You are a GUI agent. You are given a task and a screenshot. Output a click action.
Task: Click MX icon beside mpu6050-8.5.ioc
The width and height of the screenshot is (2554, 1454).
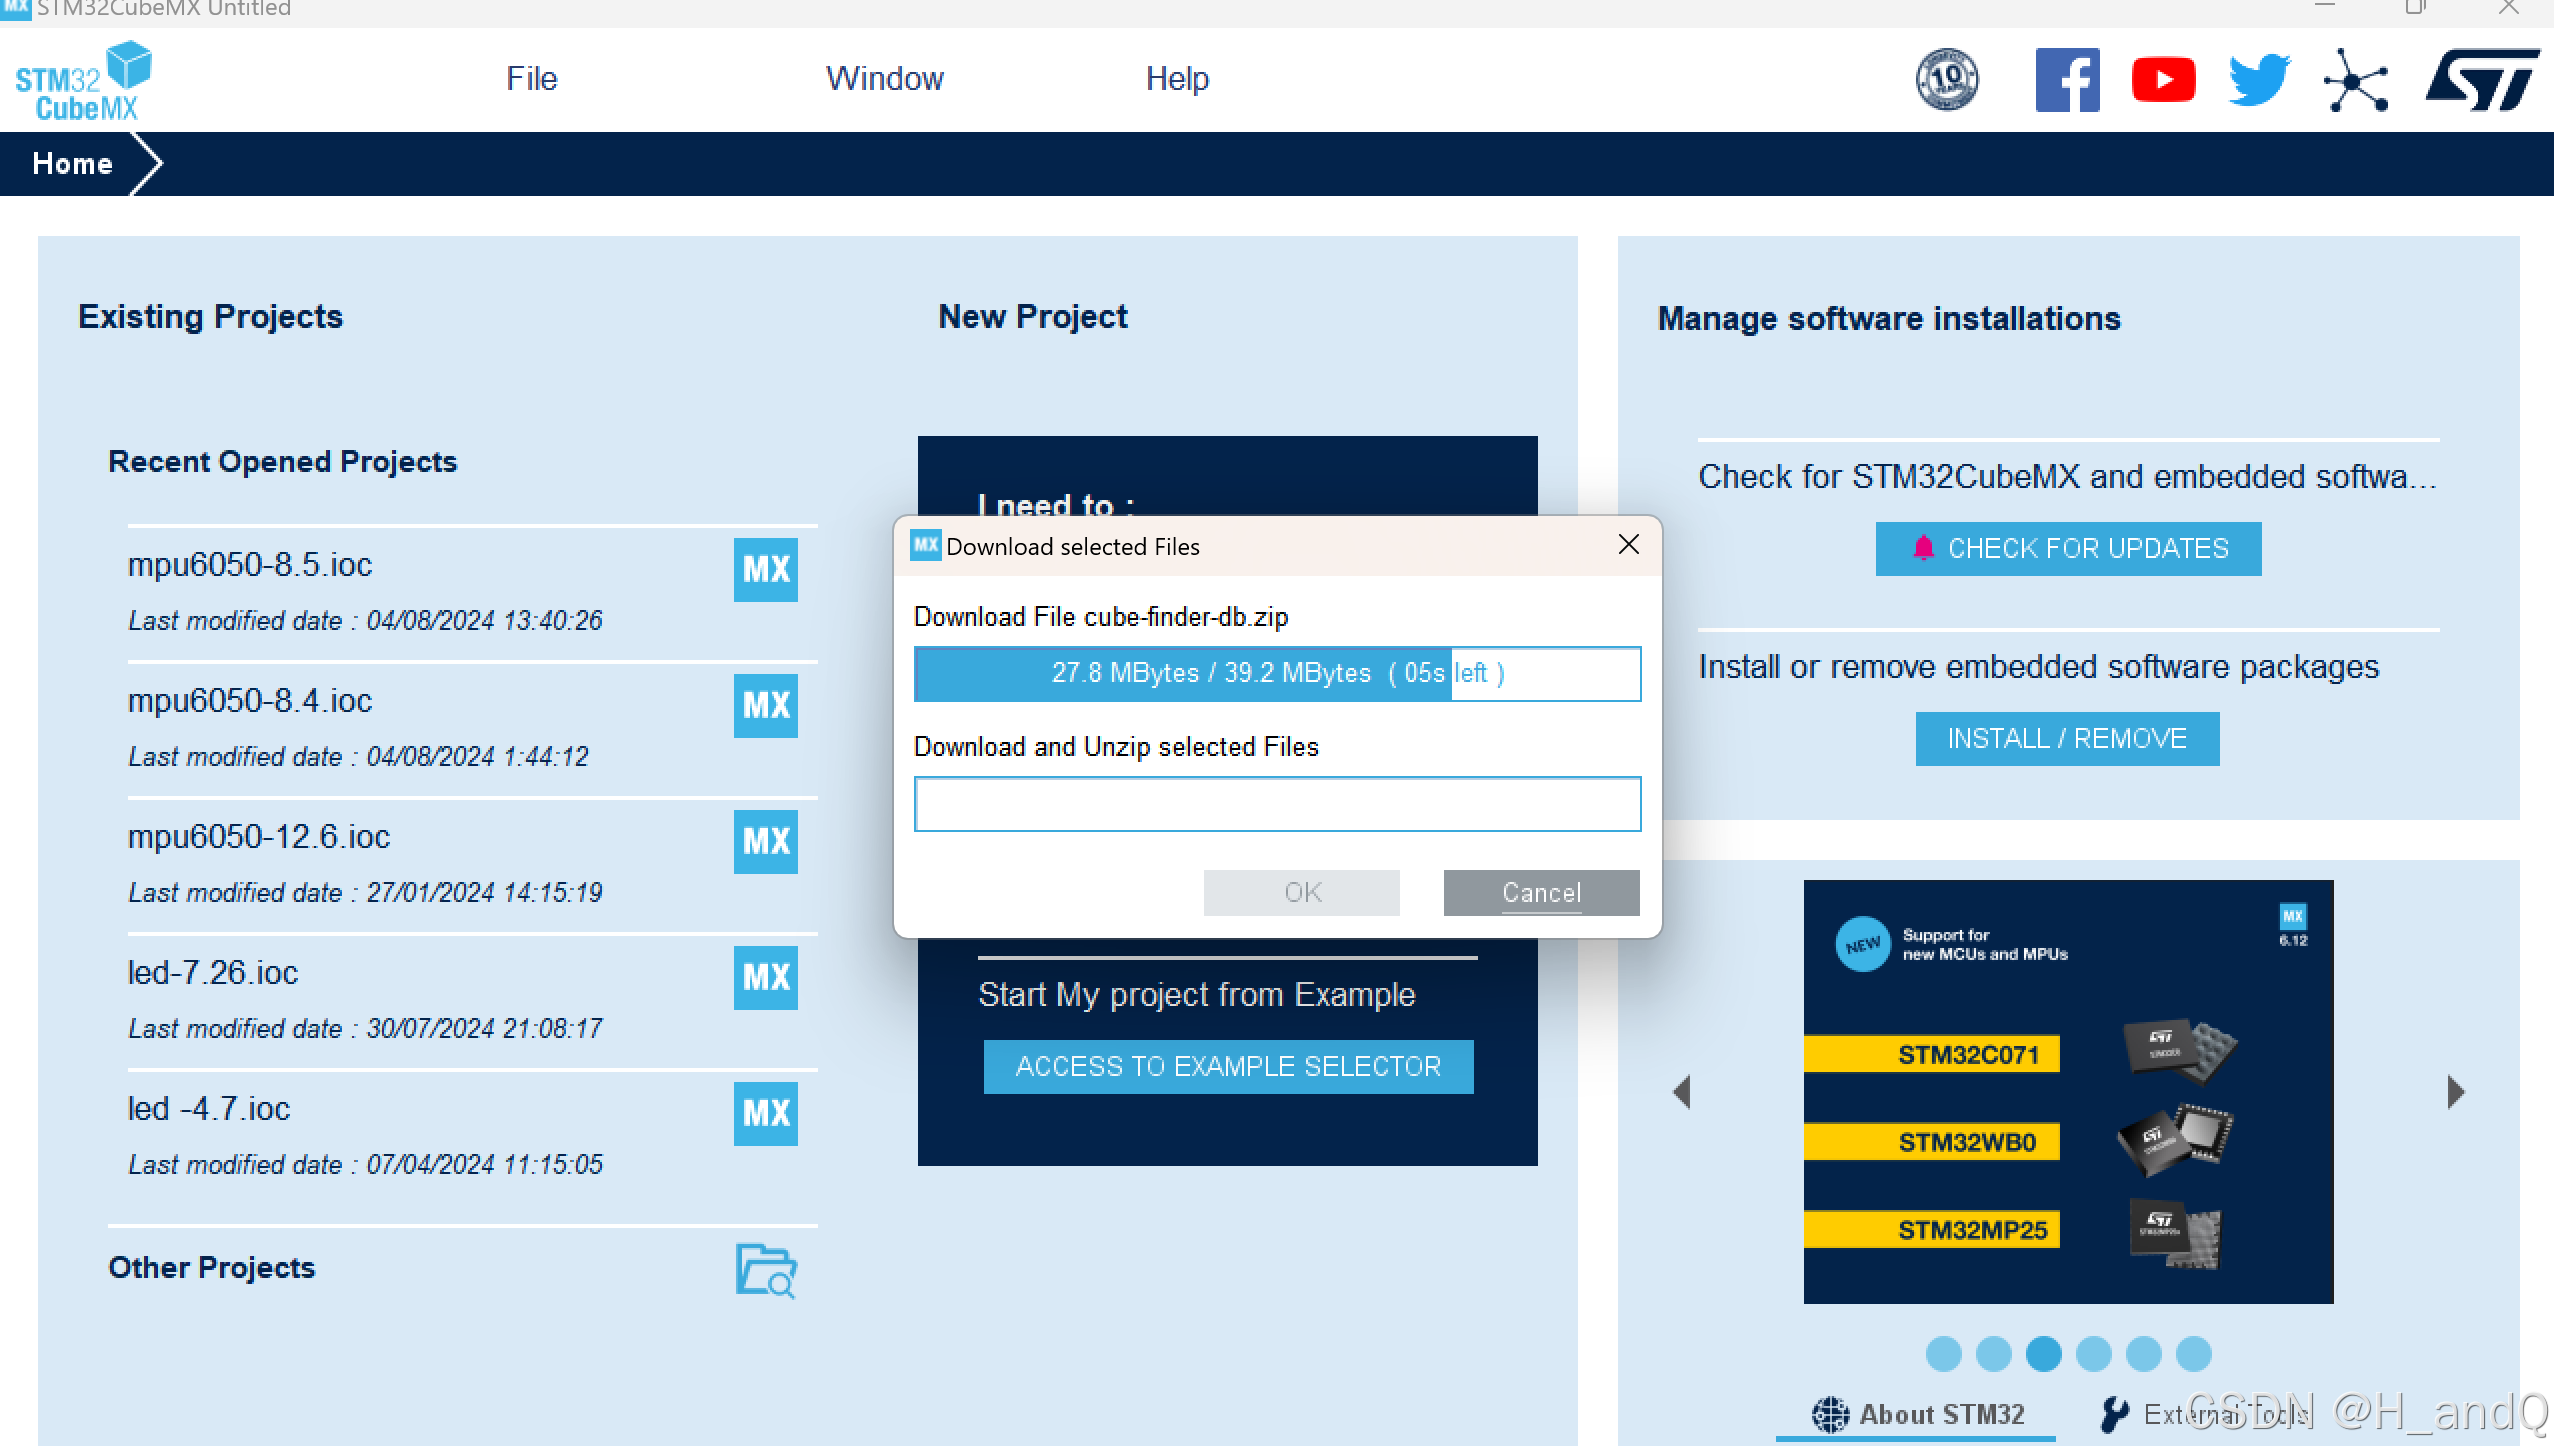(765, 570)
